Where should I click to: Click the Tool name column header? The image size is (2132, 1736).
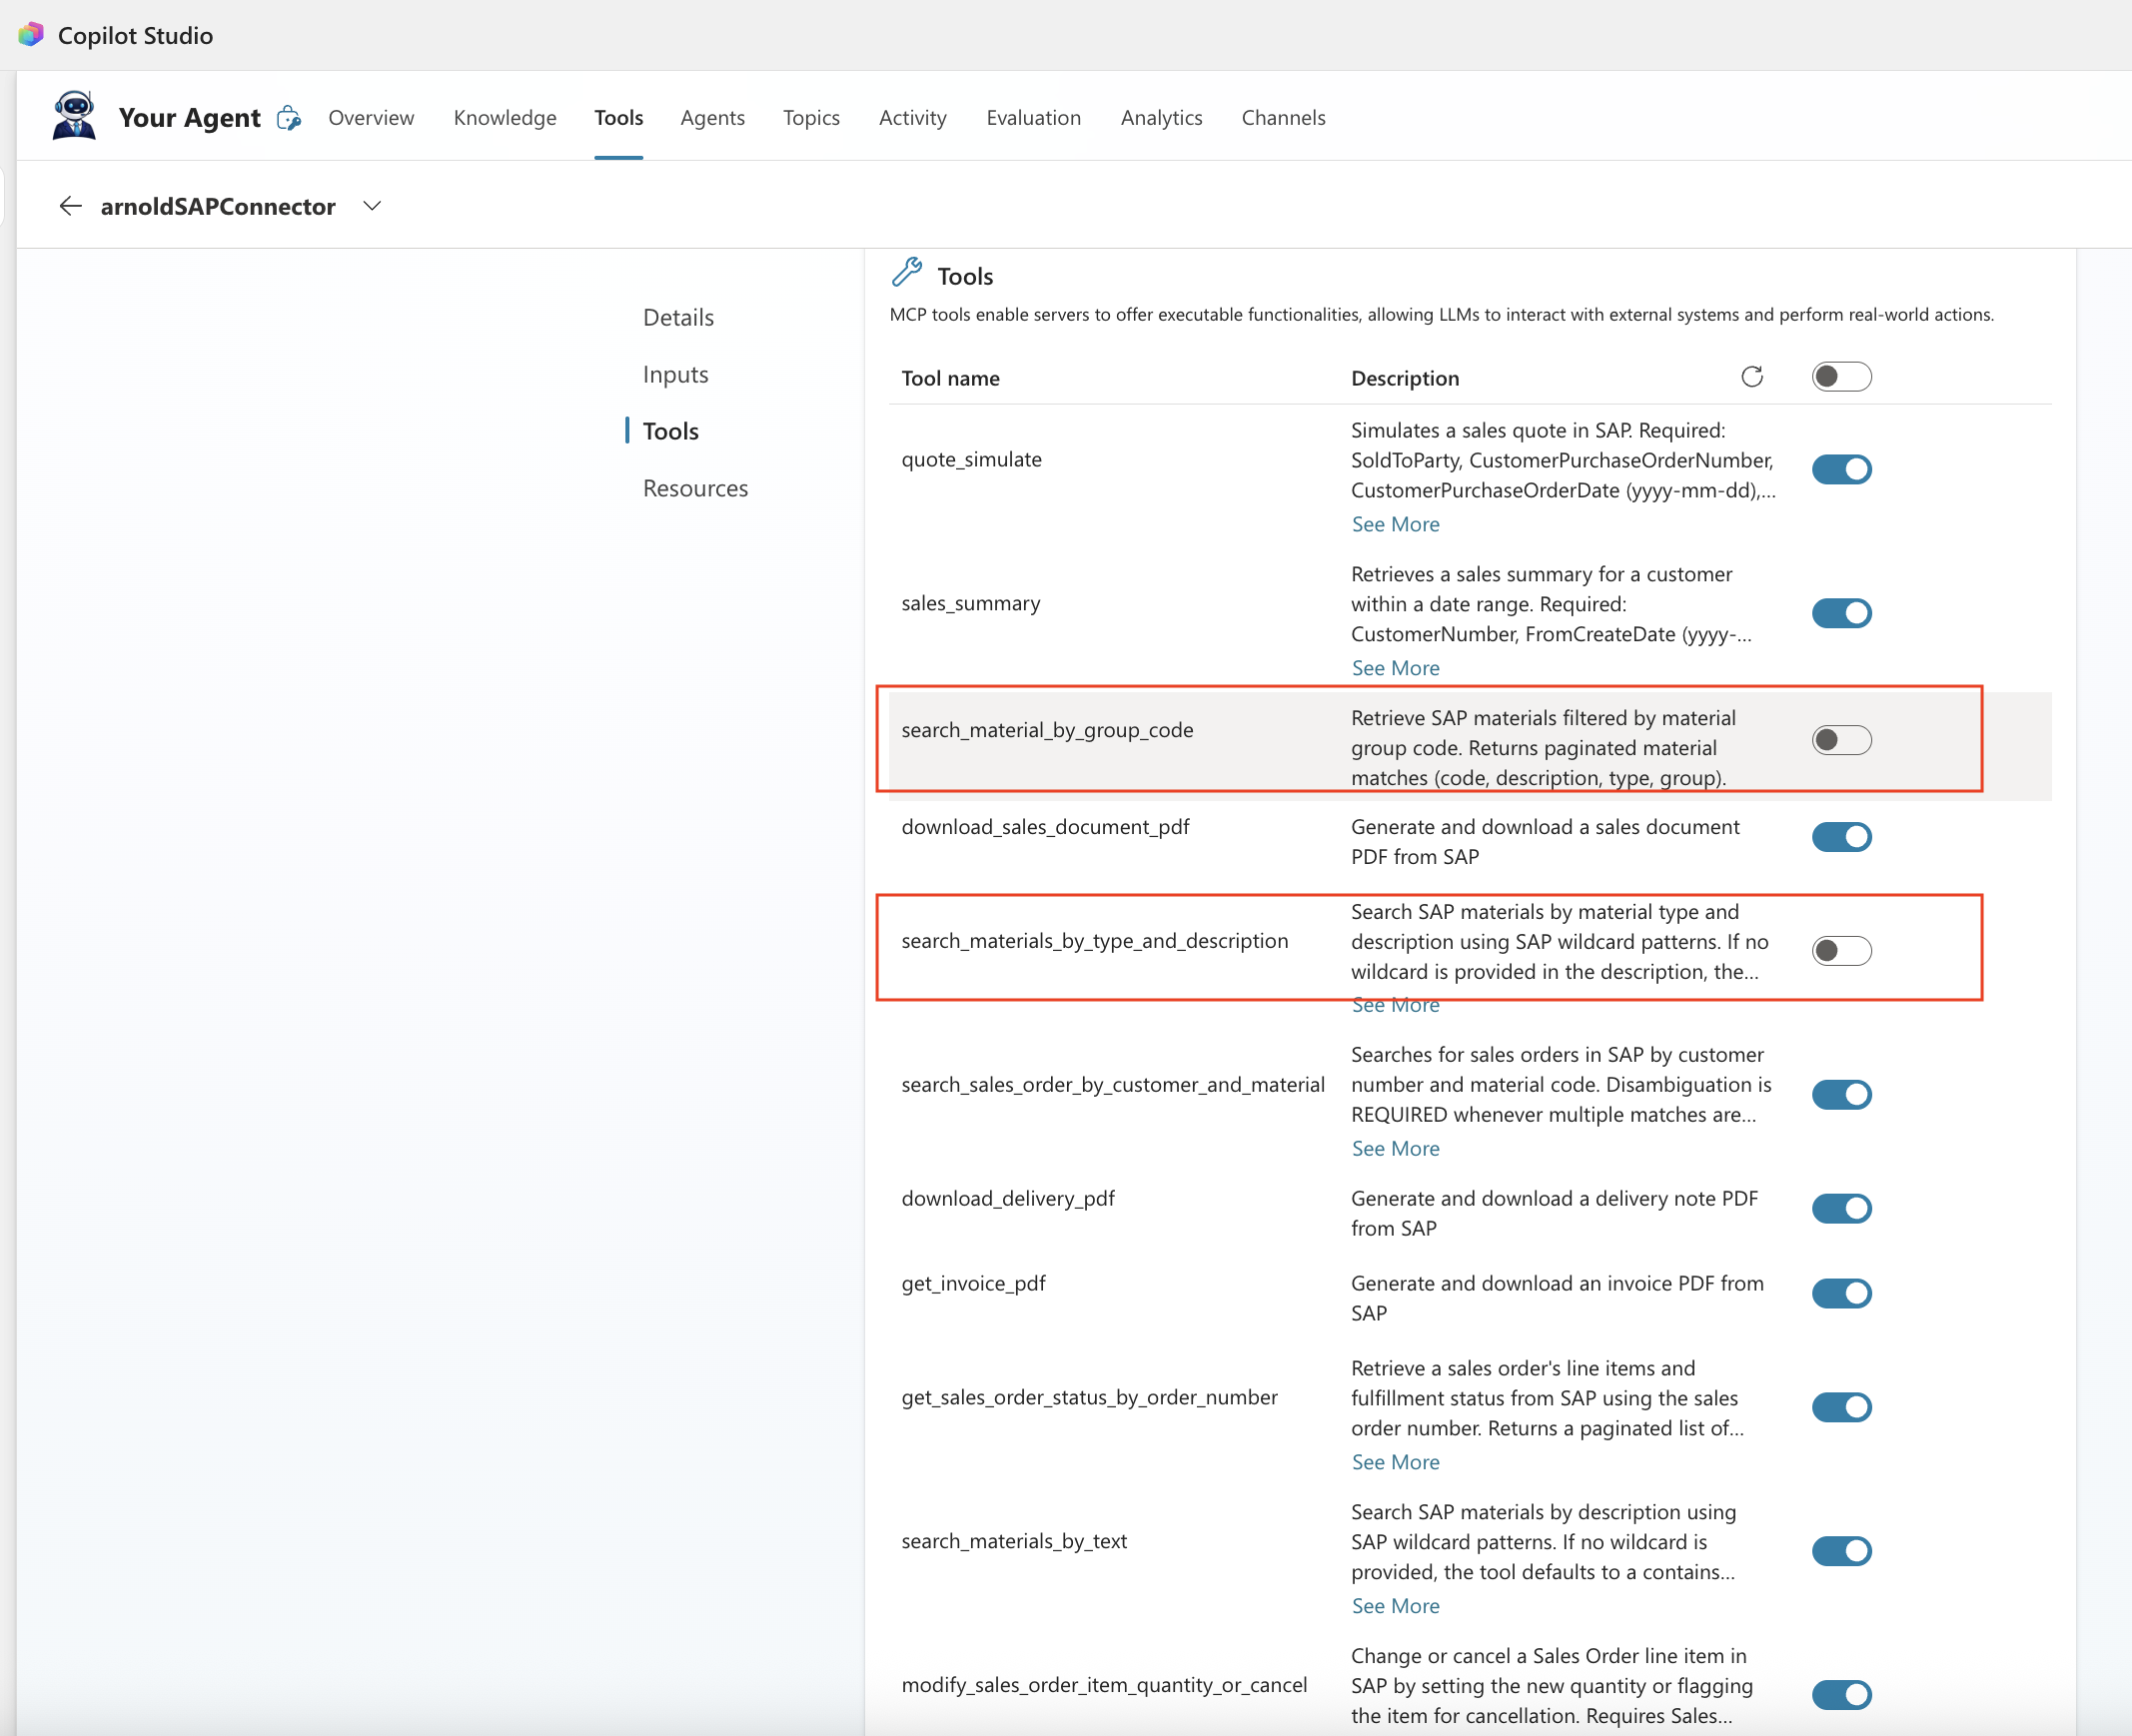click(x=950, y=379)
